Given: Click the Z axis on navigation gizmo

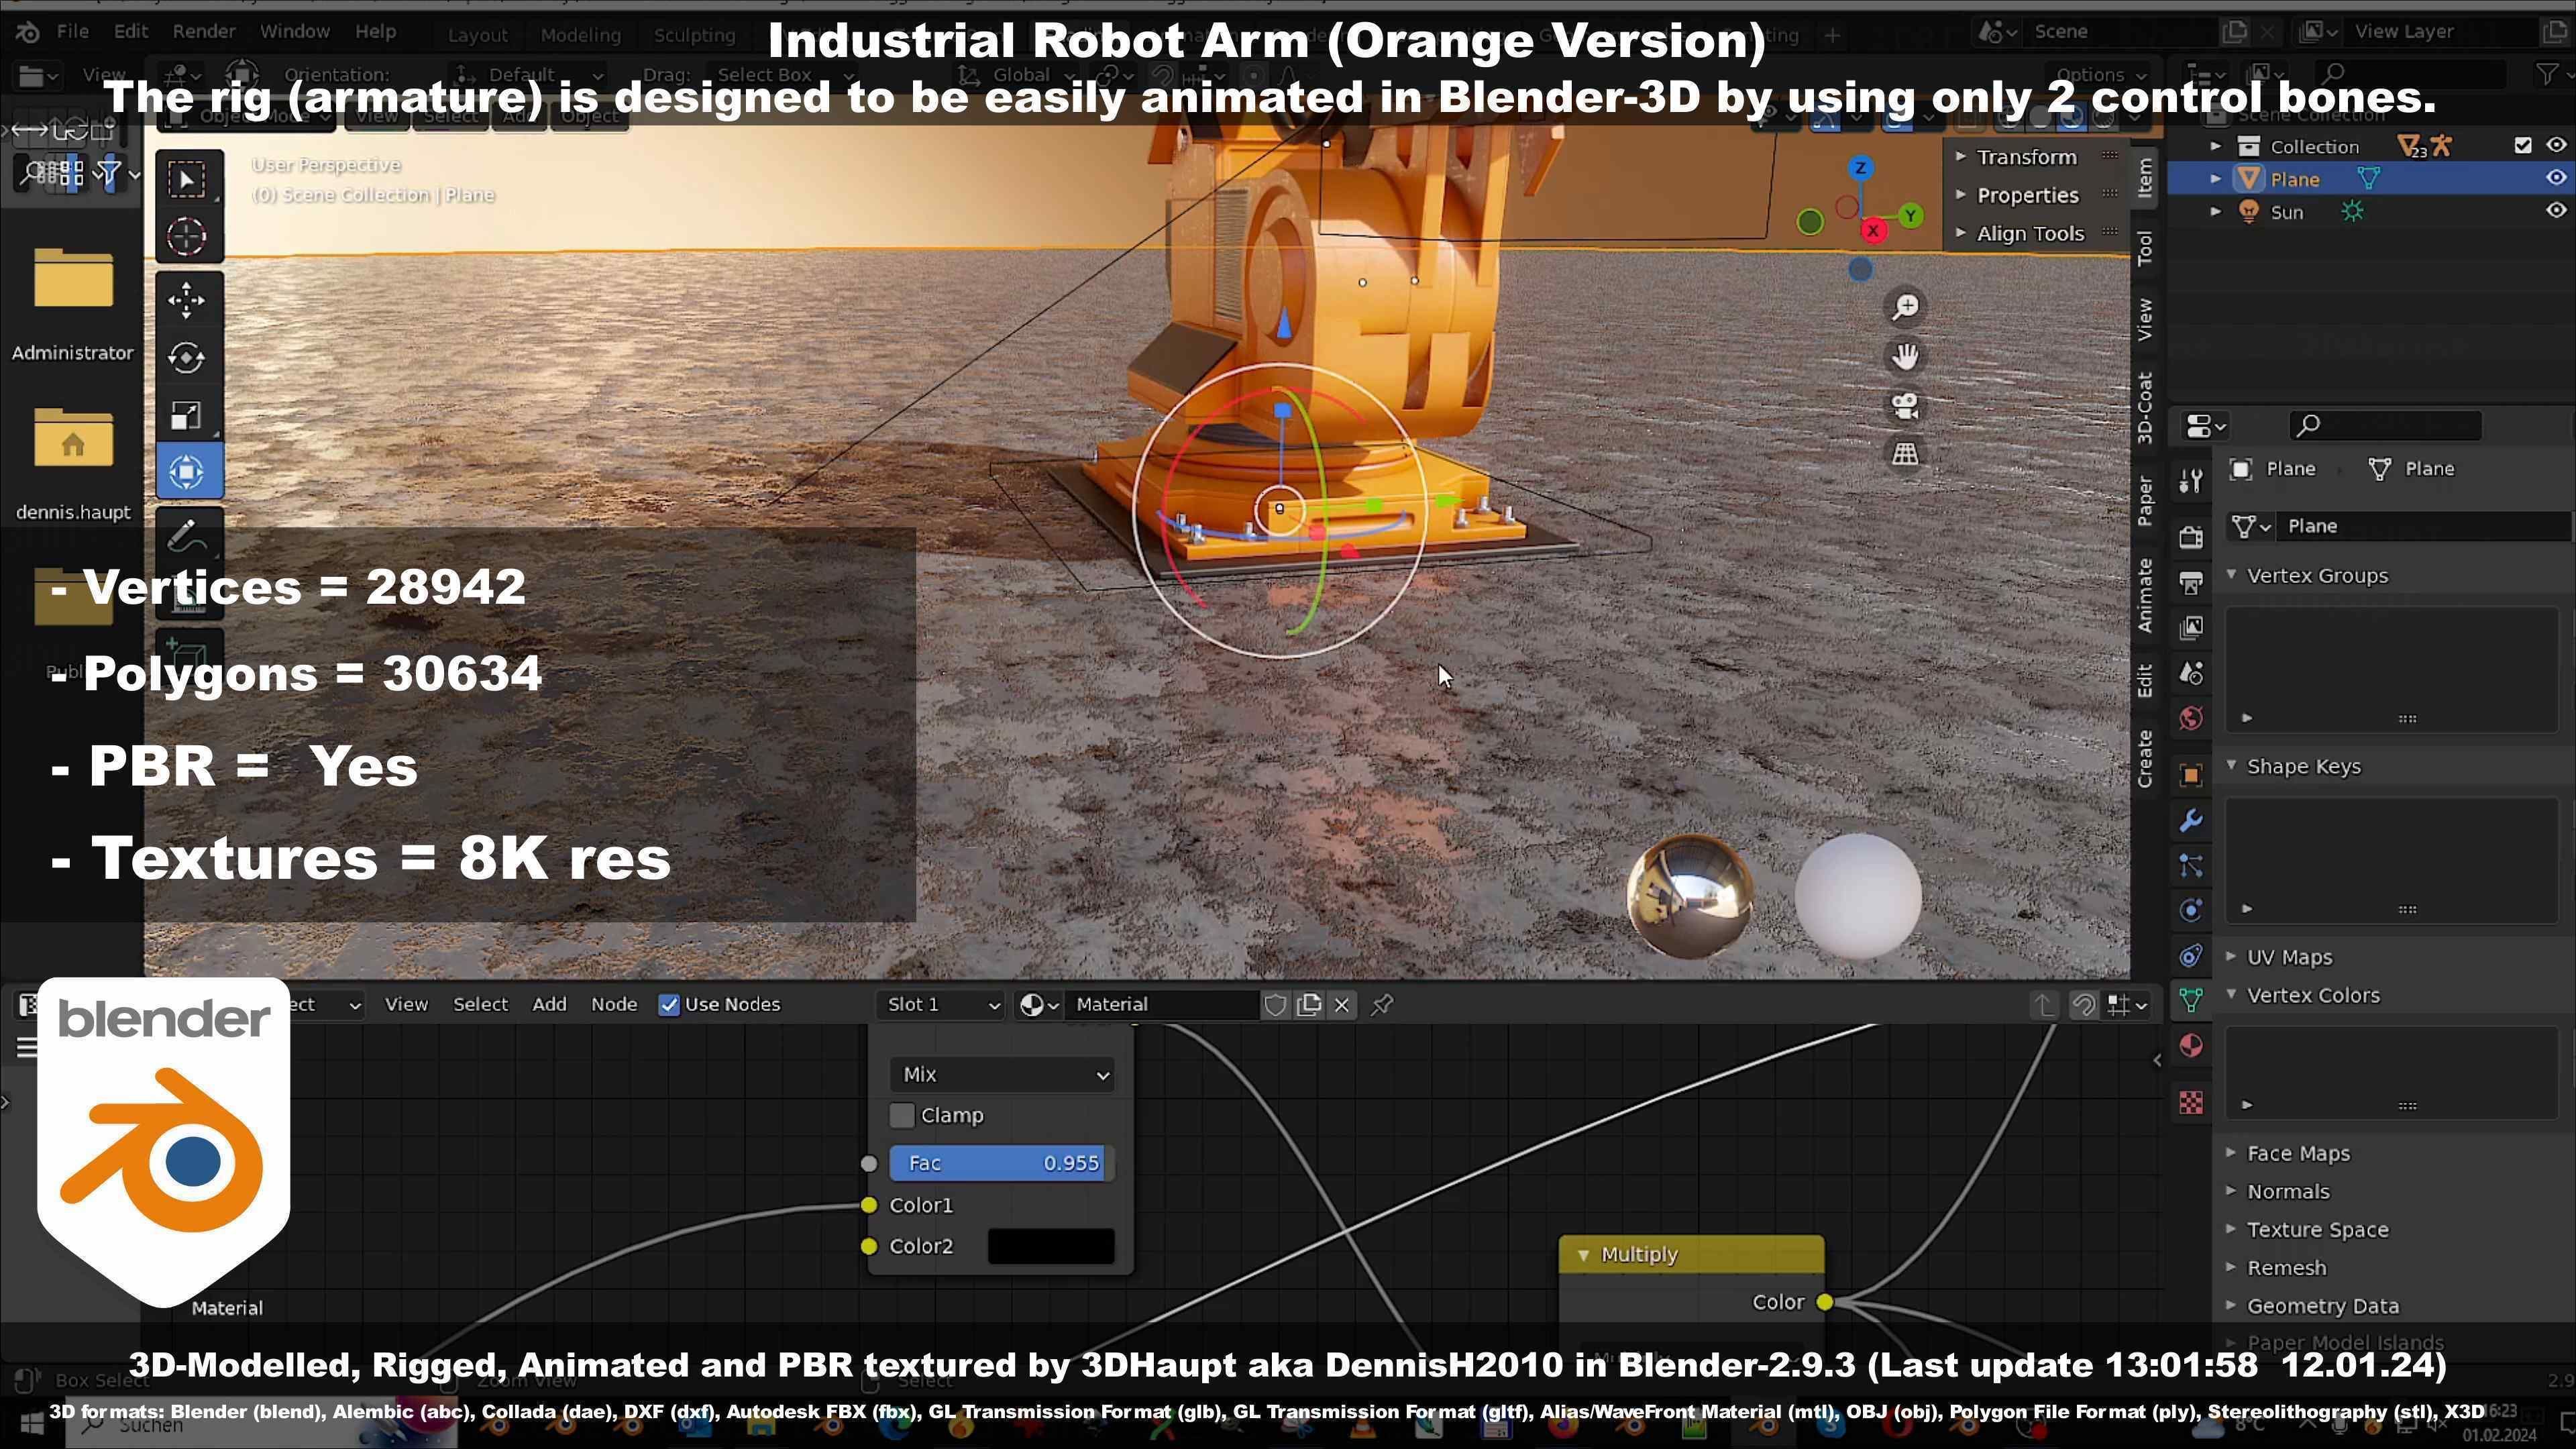Looking at the screenshot, I should 1860,168.
